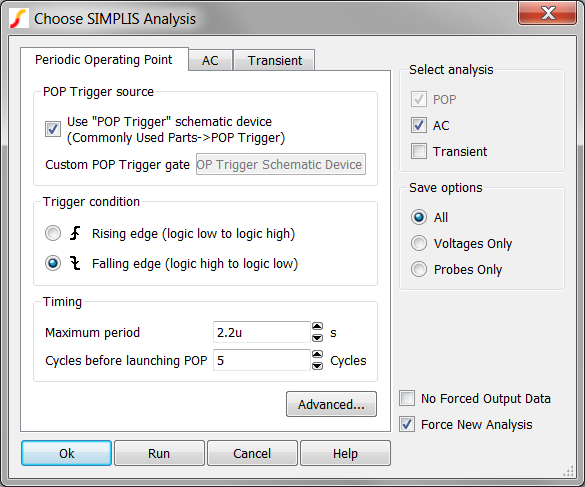The height and width of the screenshot is (487, 585).
Task: Click the falling edge waveform icon
Action: [x=75, y=263]
